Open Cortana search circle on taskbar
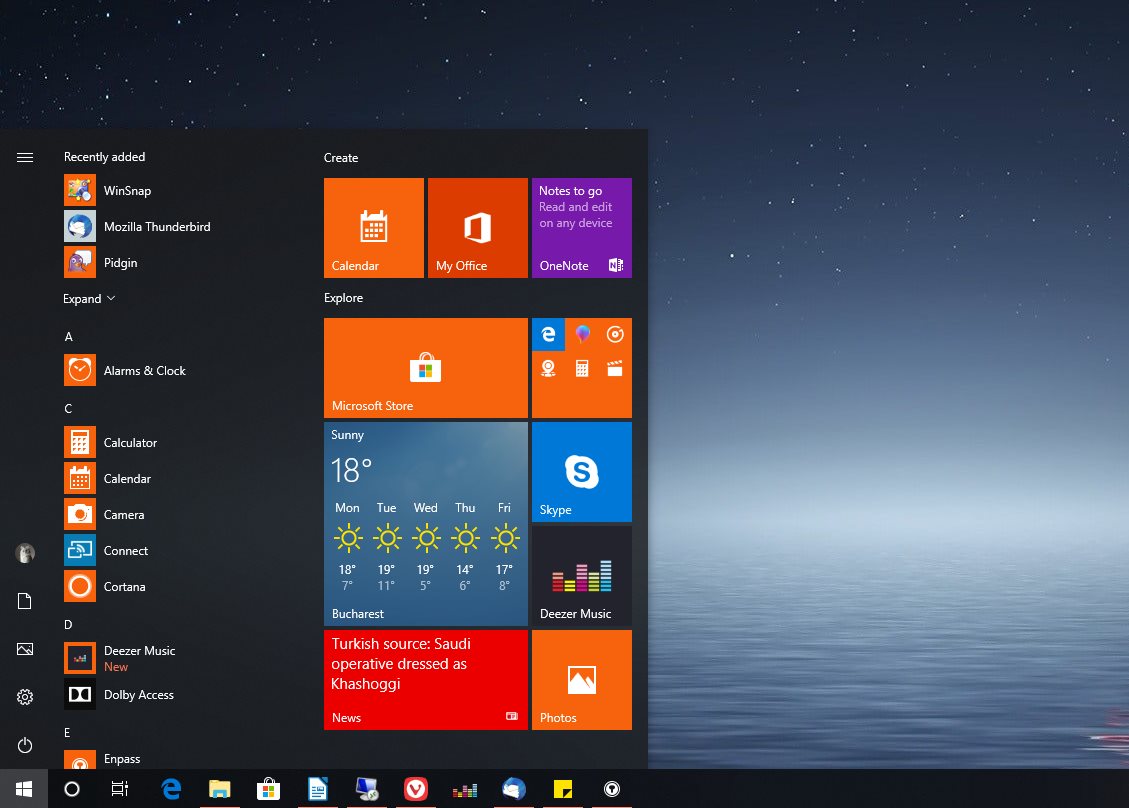Screen dimensions: 1129x808 click(72, 789)
